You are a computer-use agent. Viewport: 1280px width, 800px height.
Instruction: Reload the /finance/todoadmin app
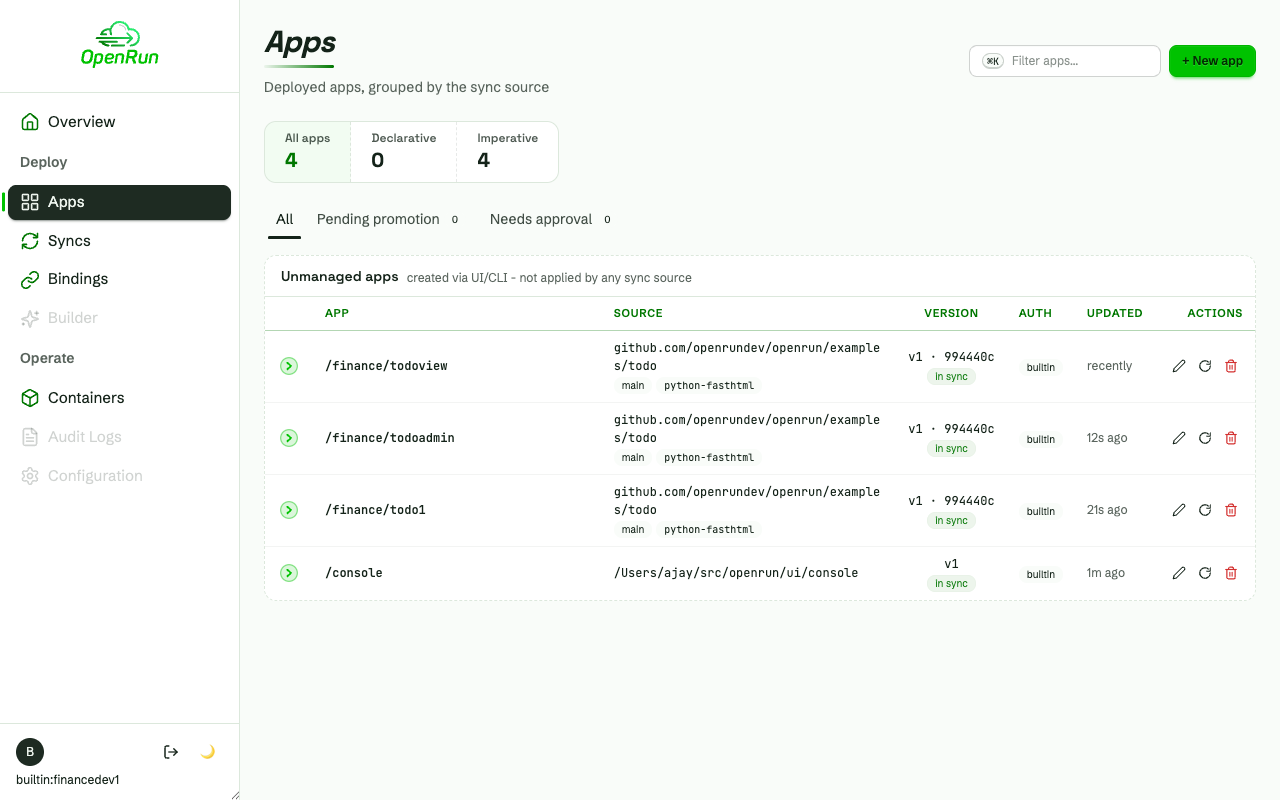coord(1205,438)
